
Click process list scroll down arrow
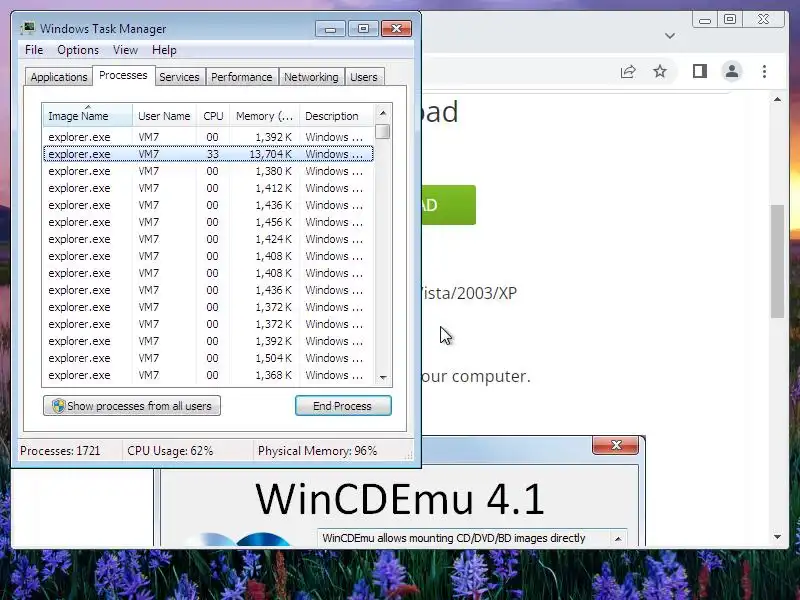click(x=383, y=378)
